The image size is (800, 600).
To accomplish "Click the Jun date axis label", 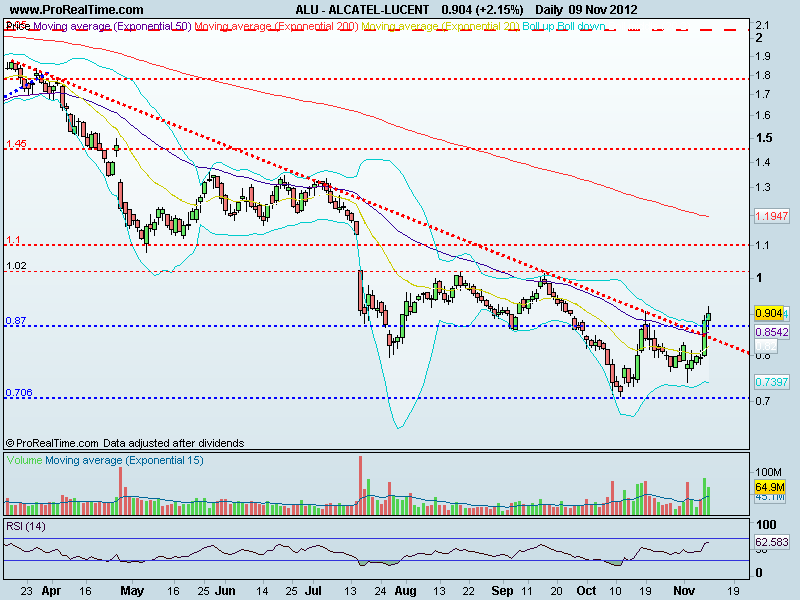I will [225, 591].
